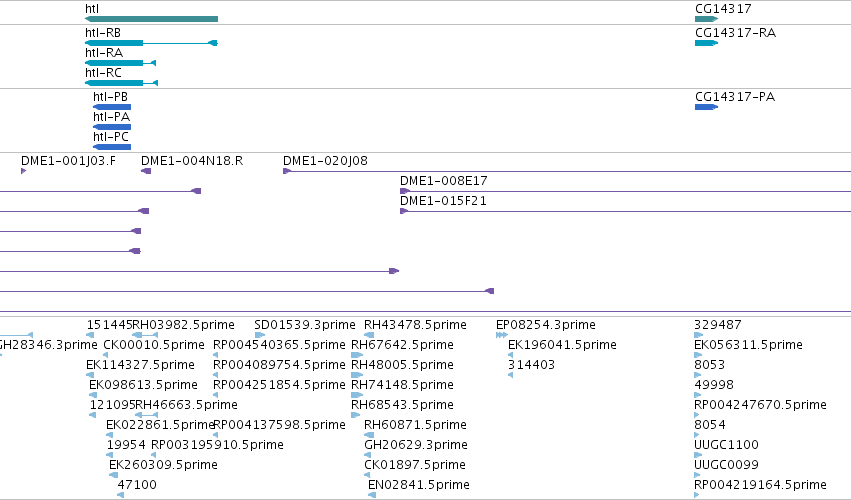This screenshot has width=851, height=500.
Task: Select the htl-RA transcript glyph
Action: point(120,63)
